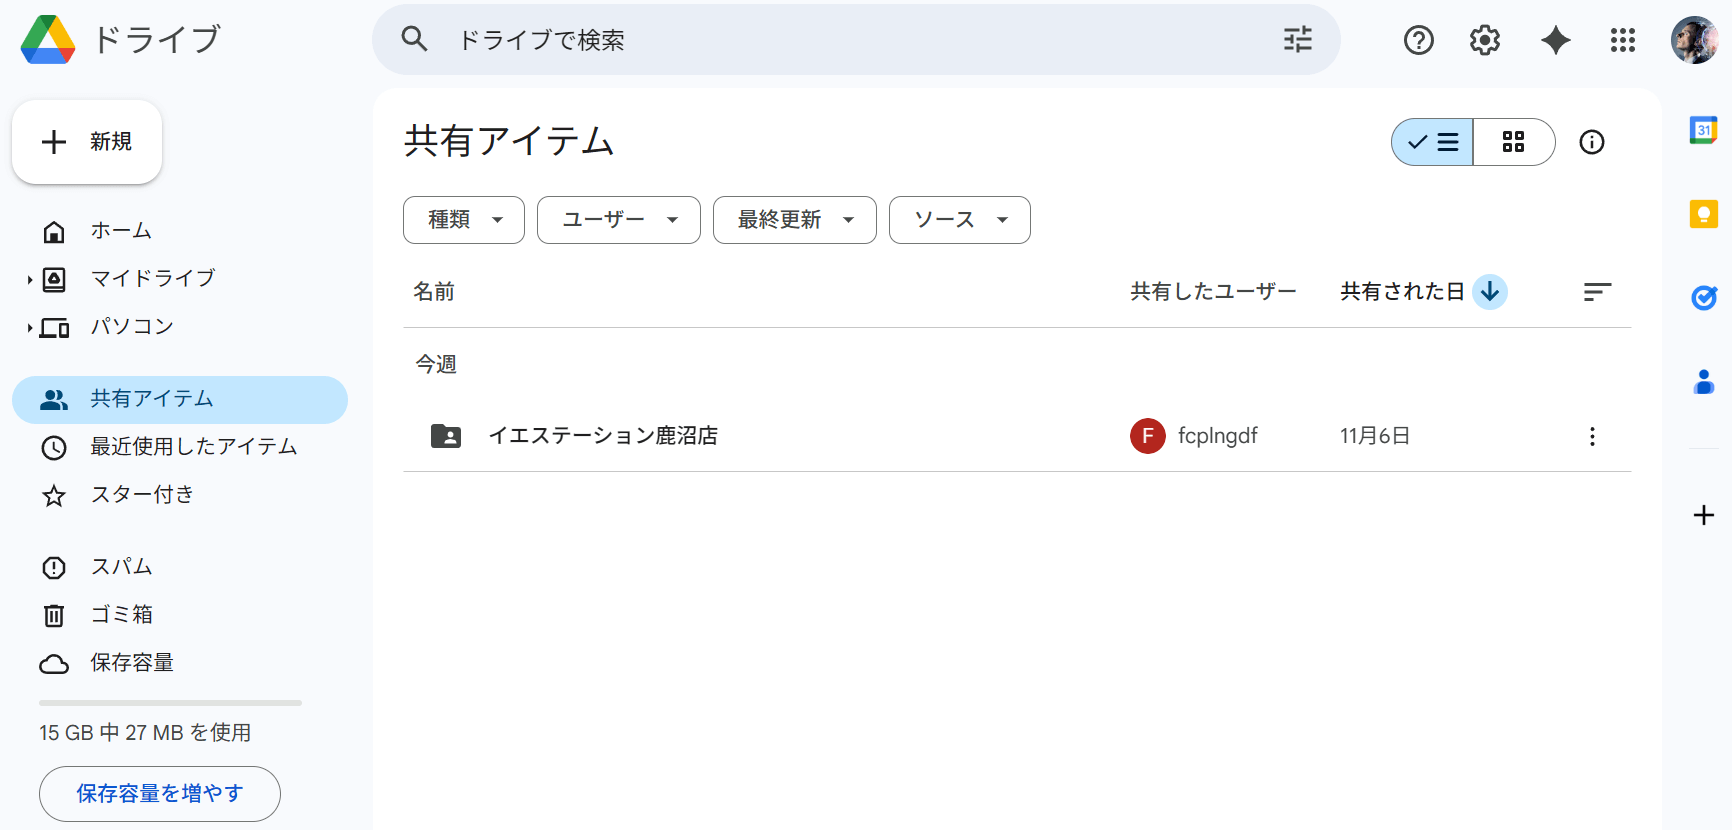Screen dimensions: 1732x830
Task: Click the help question mark icon
Action: 1418,40
